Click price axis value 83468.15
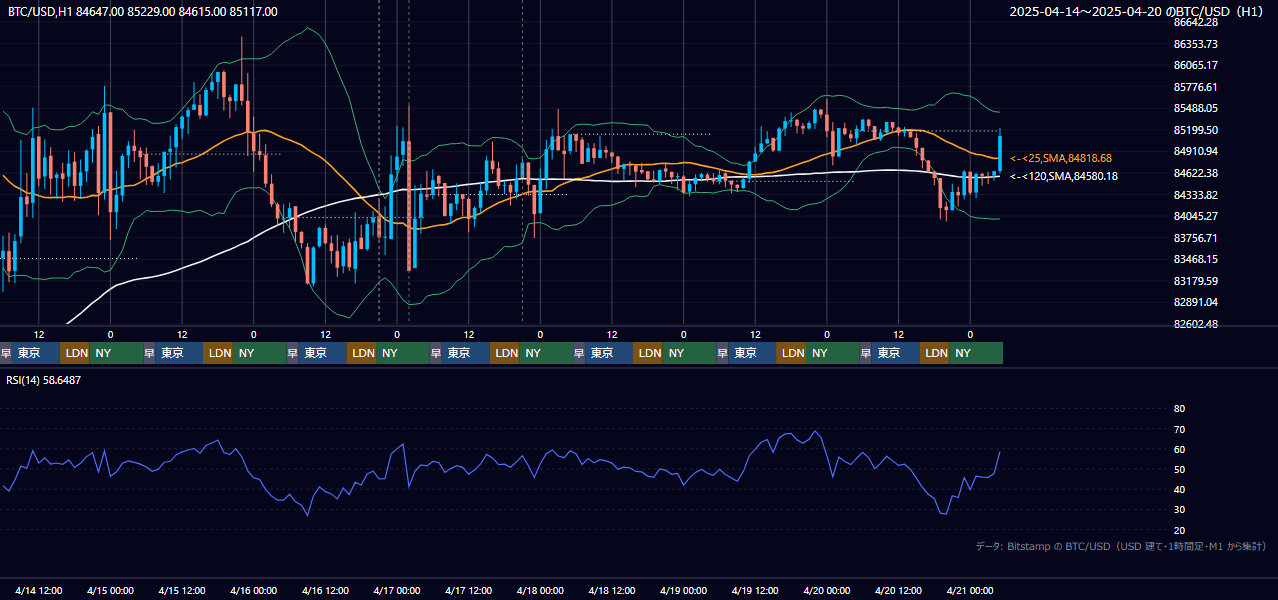Viewport: 1278px width, 600px height. pos(1196,259)
